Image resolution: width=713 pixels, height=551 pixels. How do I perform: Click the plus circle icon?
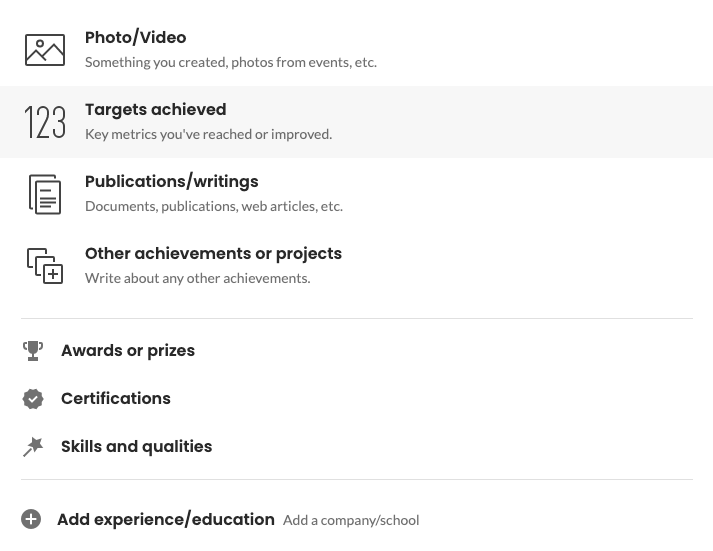(x=31, y=519)
